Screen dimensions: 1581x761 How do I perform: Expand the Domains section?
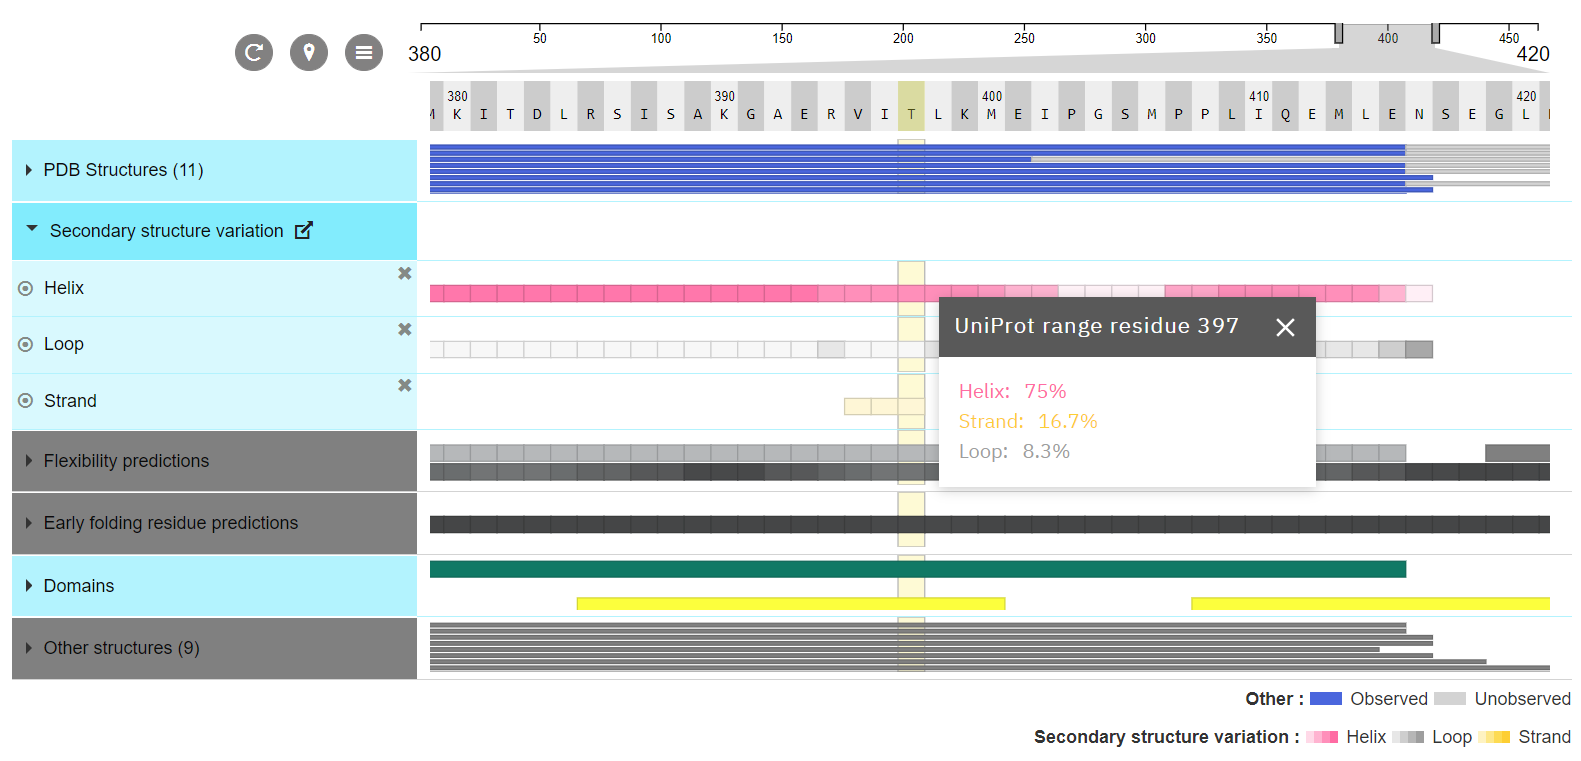click(x=29, y=586)
